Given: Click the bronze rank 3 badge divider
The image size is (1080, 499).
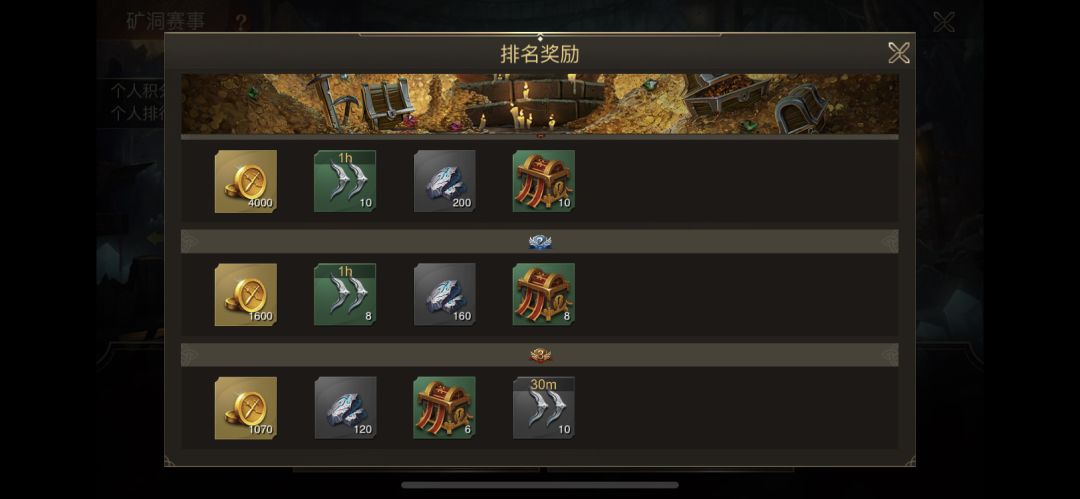Looking at the screenshot, I should click(540, 355).
